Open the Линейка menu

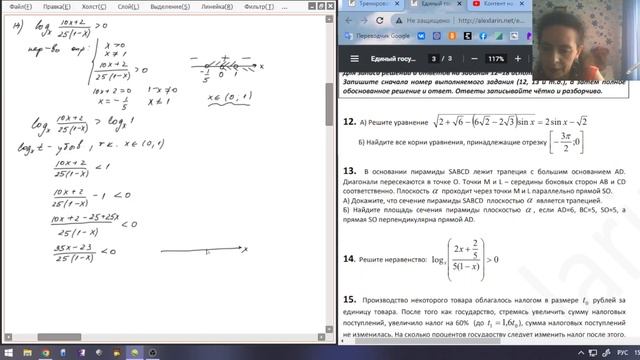point(217,7)
